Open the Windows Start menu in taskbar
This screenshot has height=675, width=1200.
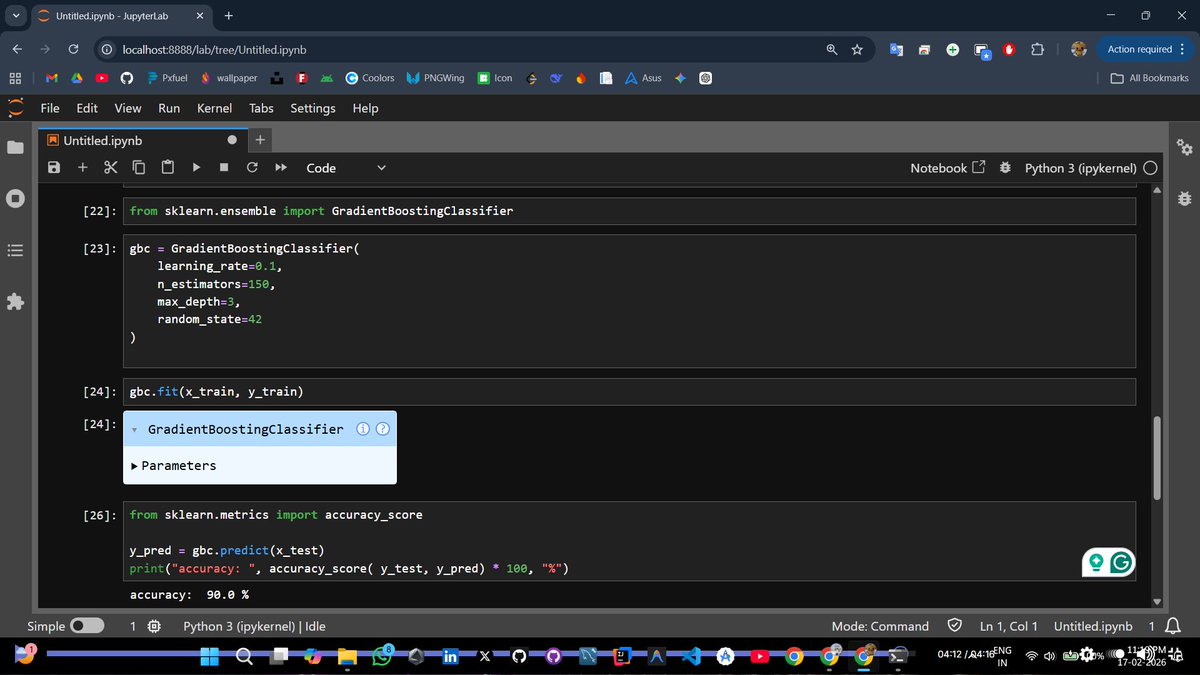coord(210,656)
